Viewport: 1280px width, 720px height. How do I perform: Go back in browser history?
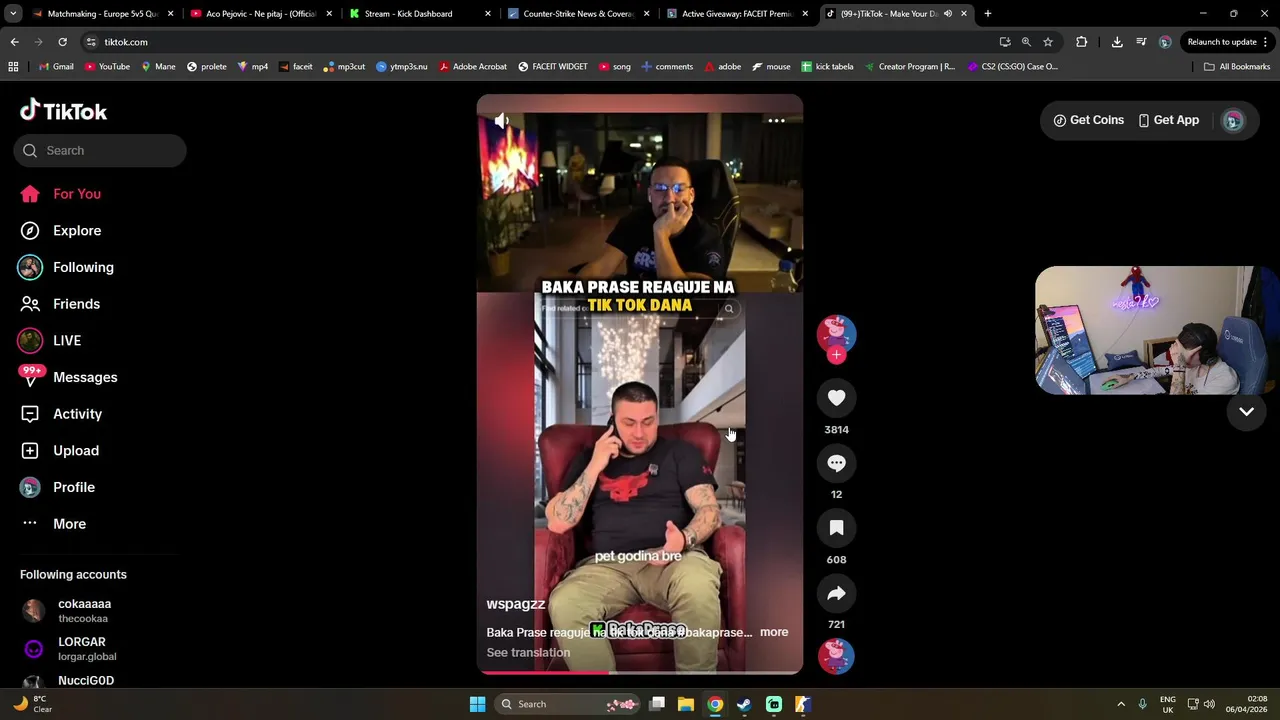(x=14, y=42)
